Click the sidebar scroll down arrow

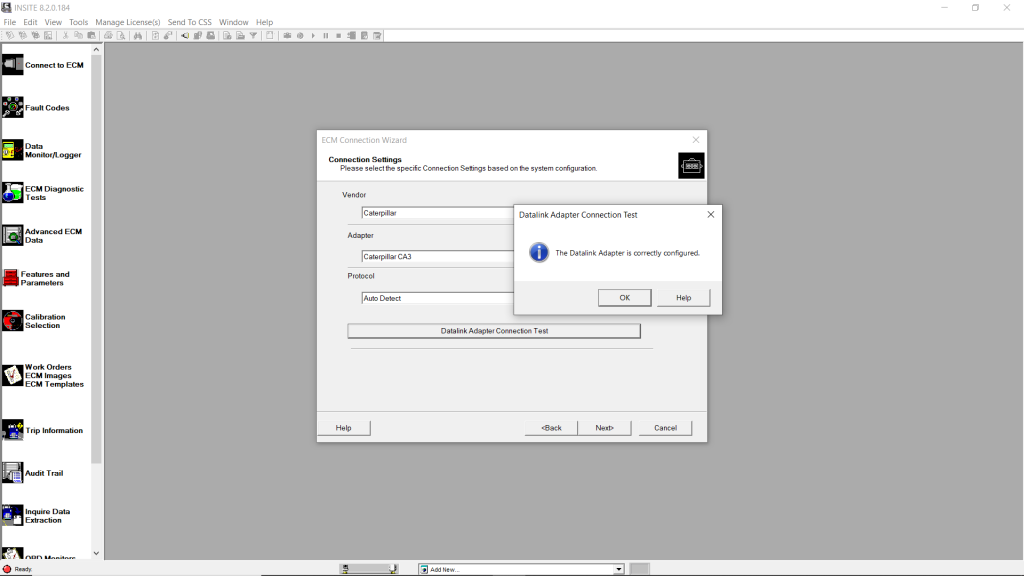(97, 553)
